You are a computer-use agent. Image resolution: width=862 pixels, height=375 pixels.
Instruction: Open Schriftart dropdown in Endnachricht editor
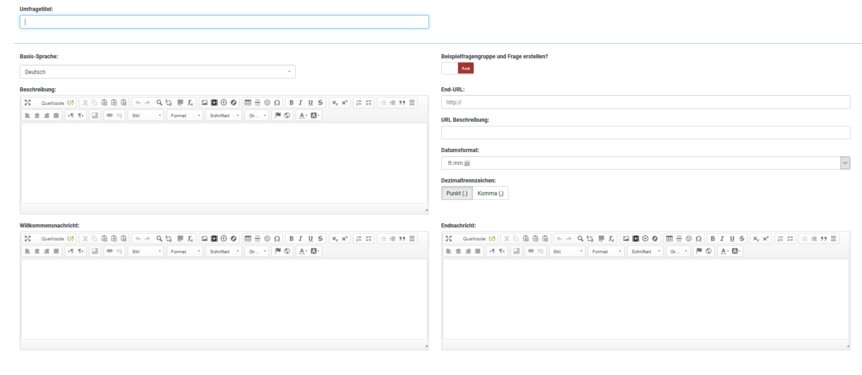pyautogui.click(x=645, y=251)
